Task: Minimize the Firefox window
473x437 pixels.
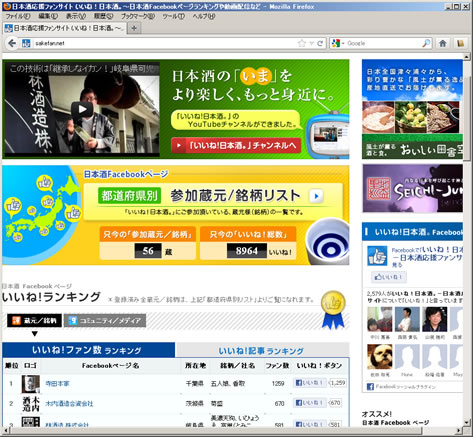Action: (449, 6)
